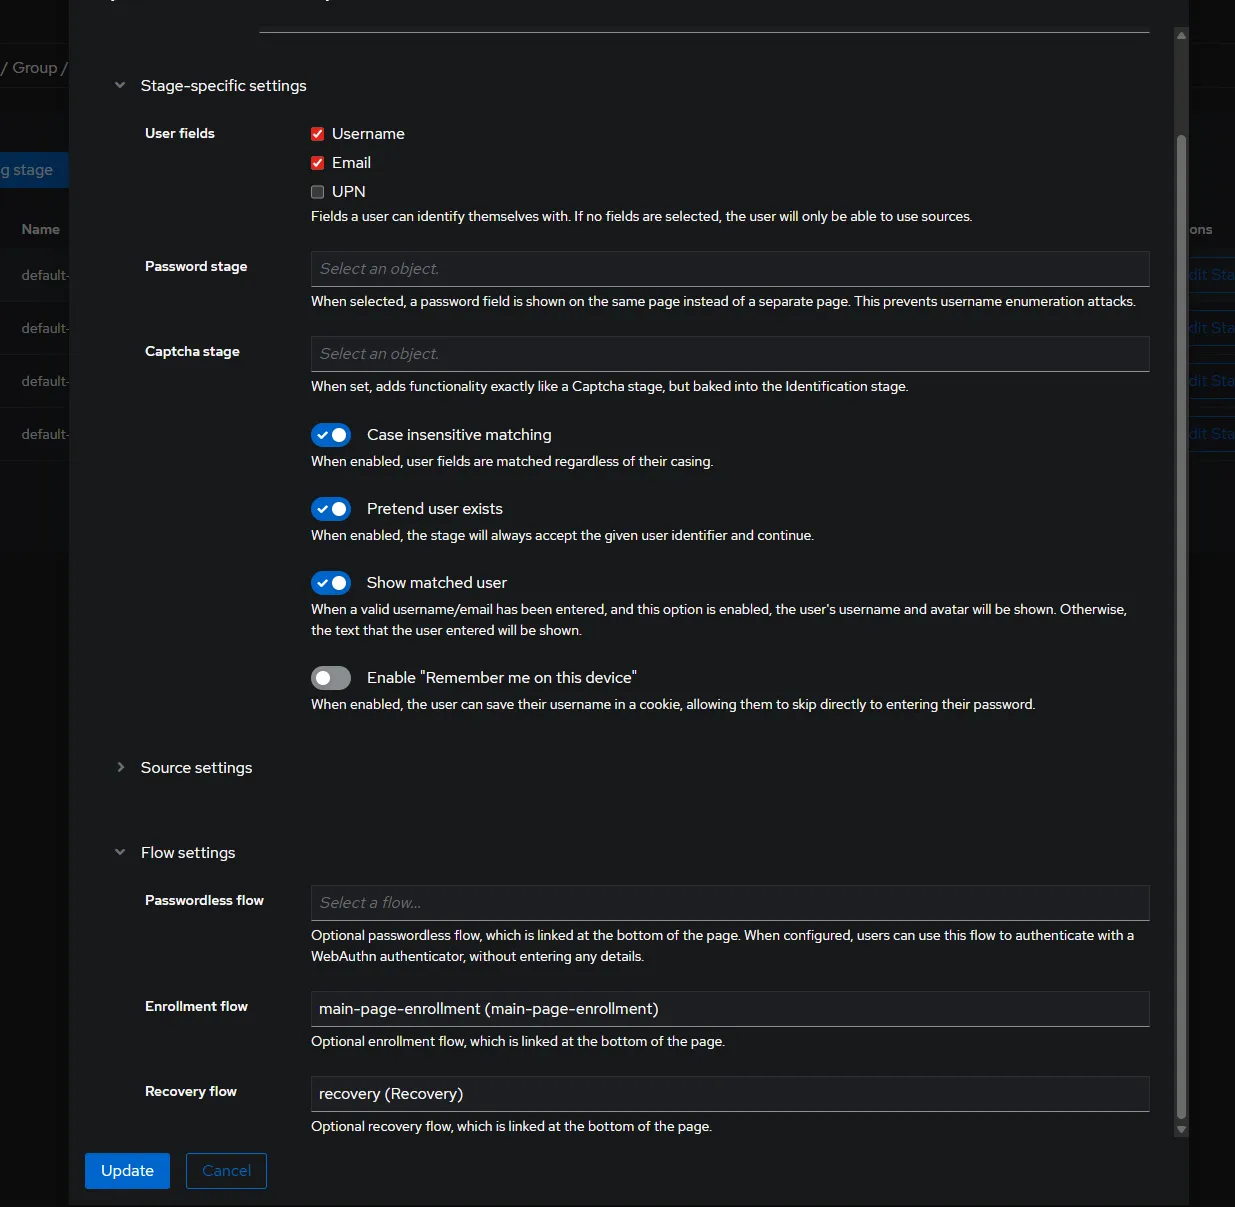The width and height of the screenshot is (1235, 1207).
Task: Disable Case insensitive matching
Action: point(331,435)
